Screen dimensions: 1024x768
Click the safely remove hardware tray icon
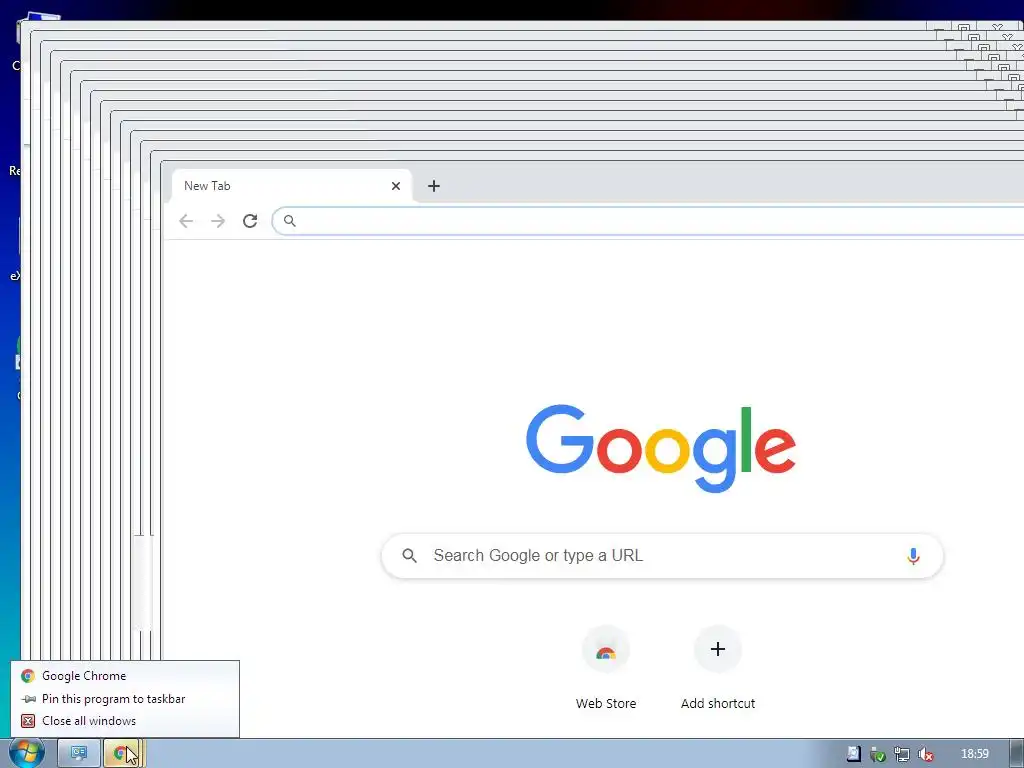click(878, 755)
